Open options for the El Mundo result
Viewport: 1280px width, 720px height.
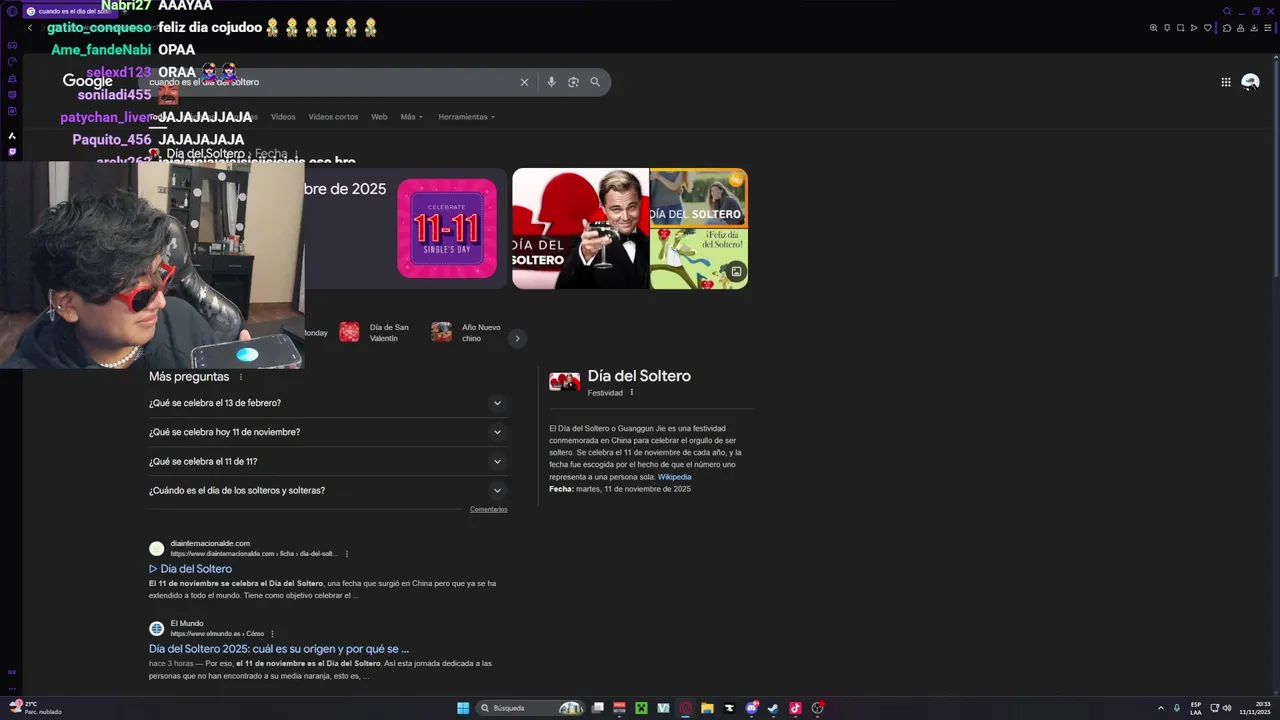click(x=272, y=634)
